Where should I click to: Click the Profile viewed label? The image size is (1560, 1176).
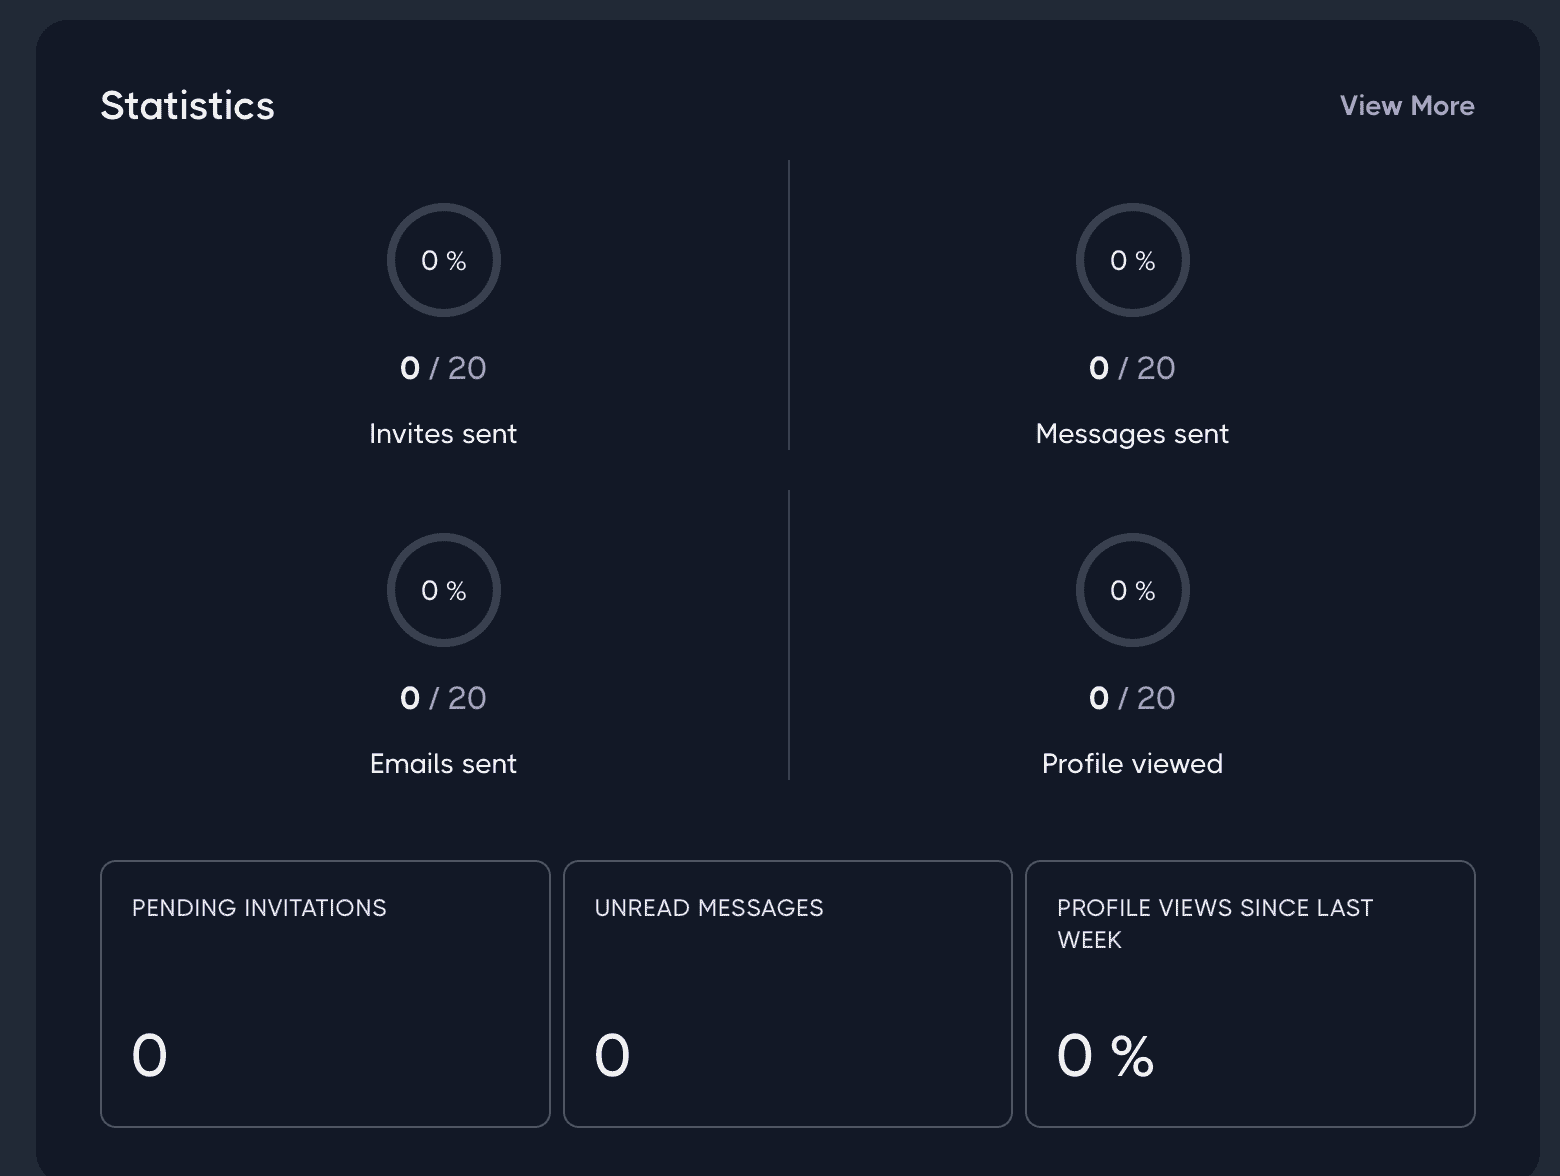tap(1132, 764)
